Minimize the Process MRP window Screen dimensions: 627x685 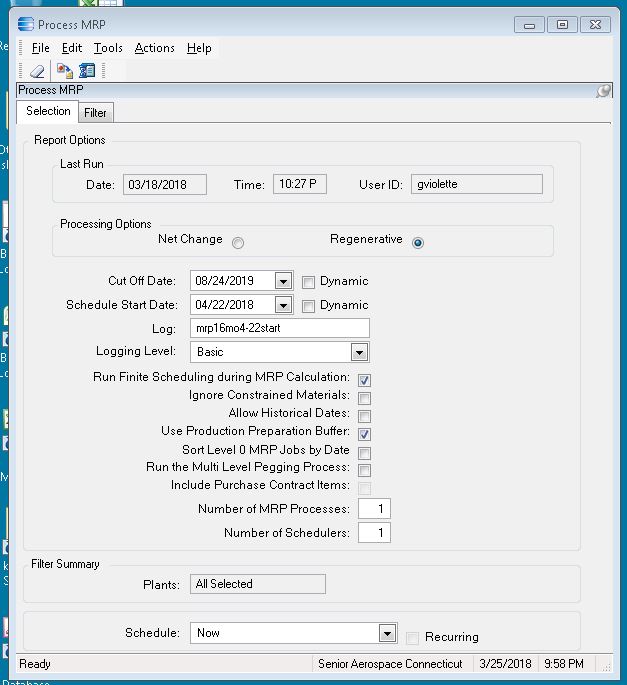tap(529, 25)
